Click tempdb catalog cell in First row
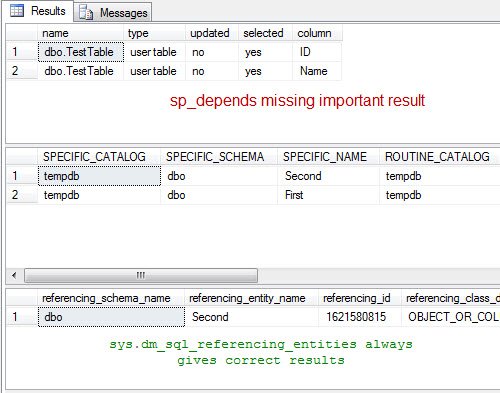Viewport: 500px width, 393px height. [x=99, y=195]
